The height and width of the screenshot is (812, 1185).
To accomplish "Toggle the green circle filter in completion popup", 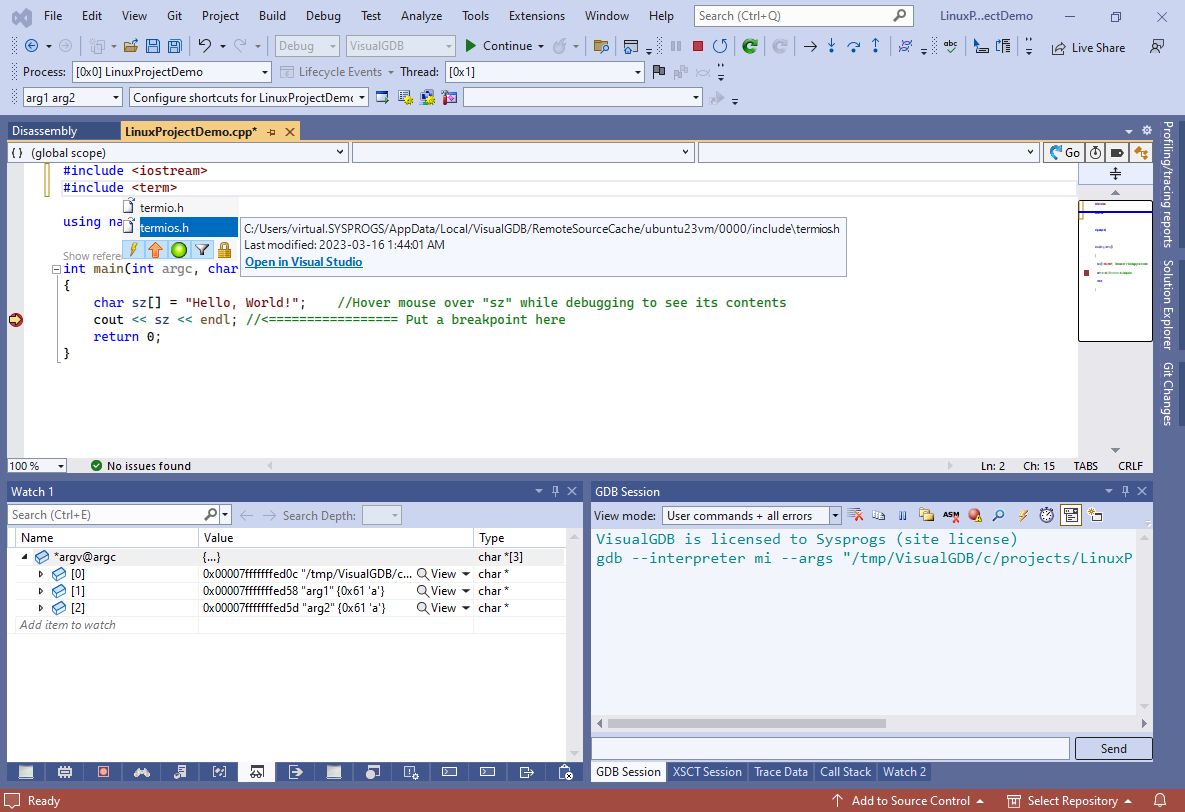I will click(x=179, y=250).
